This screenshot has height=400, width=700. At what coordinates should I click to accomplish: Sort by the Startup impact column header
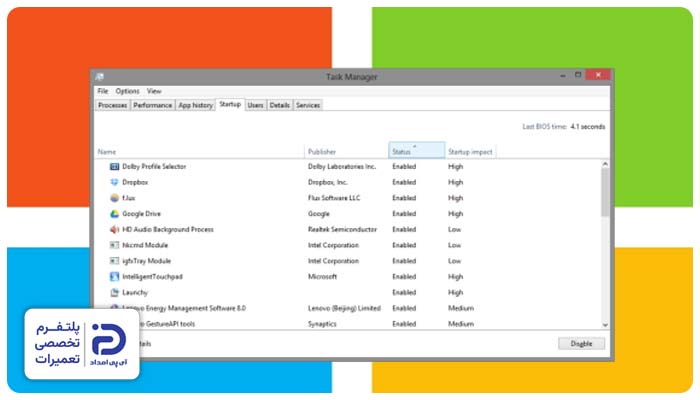click(470, 152)
